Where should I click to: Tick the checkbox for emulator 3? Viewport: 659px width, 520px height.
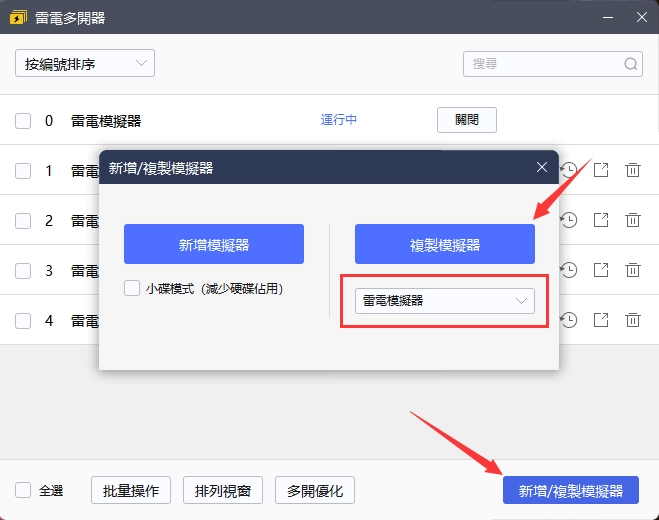23,271
